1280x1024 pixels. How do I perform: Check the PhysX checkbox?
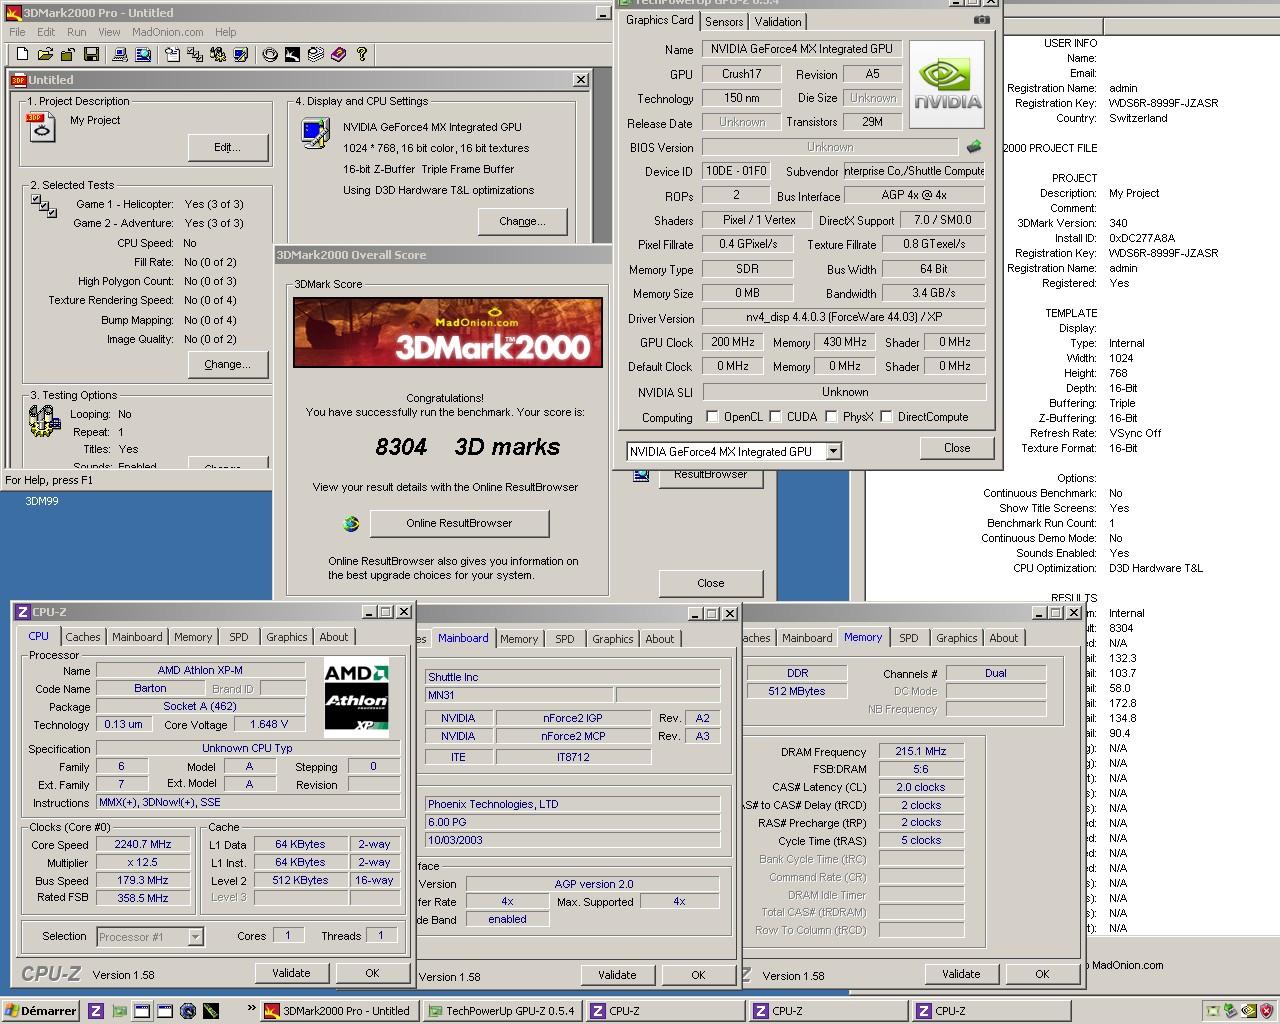[830, 417]
